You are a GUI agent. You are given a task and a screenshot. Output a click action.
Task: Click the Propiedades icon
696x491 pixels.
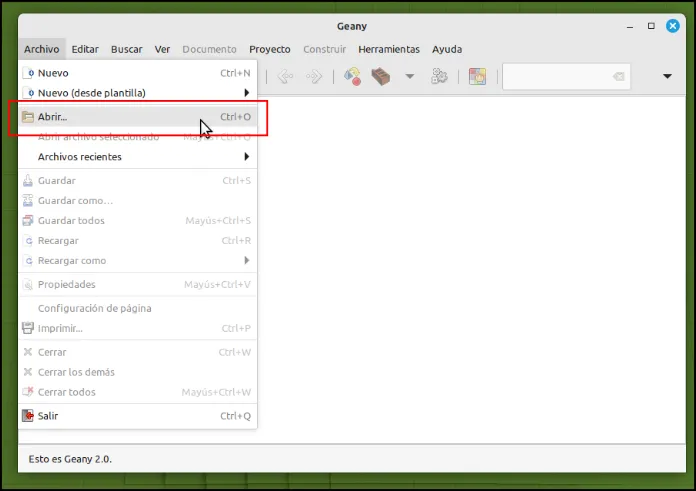pyautogui.click(x=28, y=285)
